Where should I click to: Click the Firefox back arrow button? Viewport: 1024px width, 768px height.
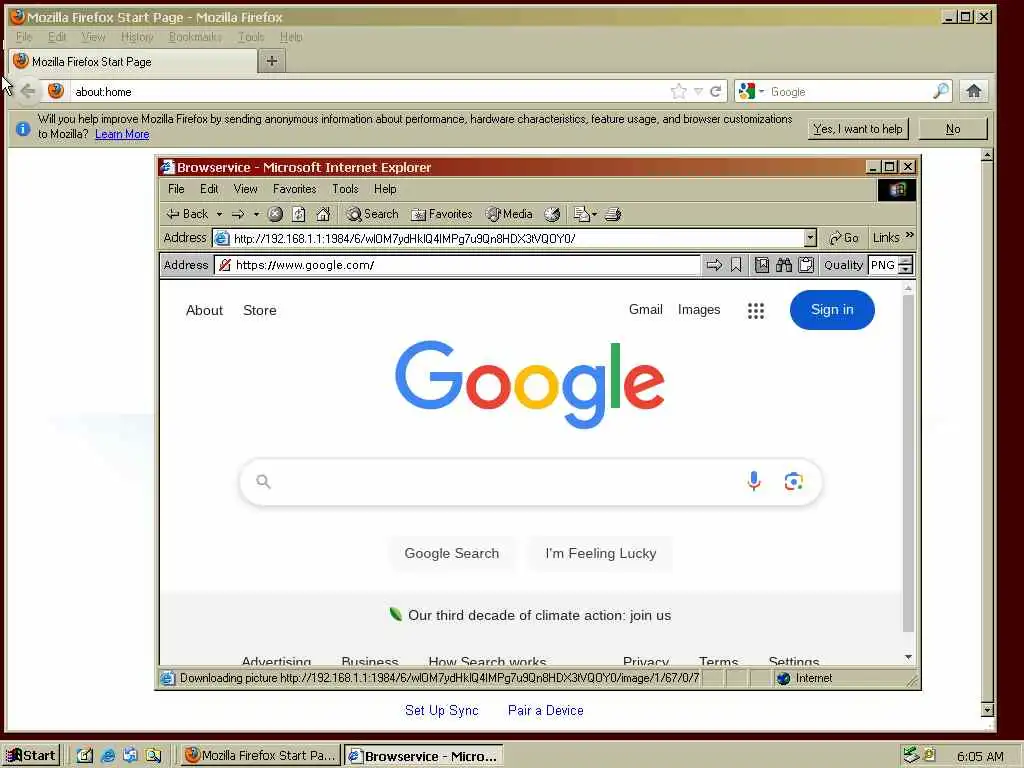click(x=27, y=91)
